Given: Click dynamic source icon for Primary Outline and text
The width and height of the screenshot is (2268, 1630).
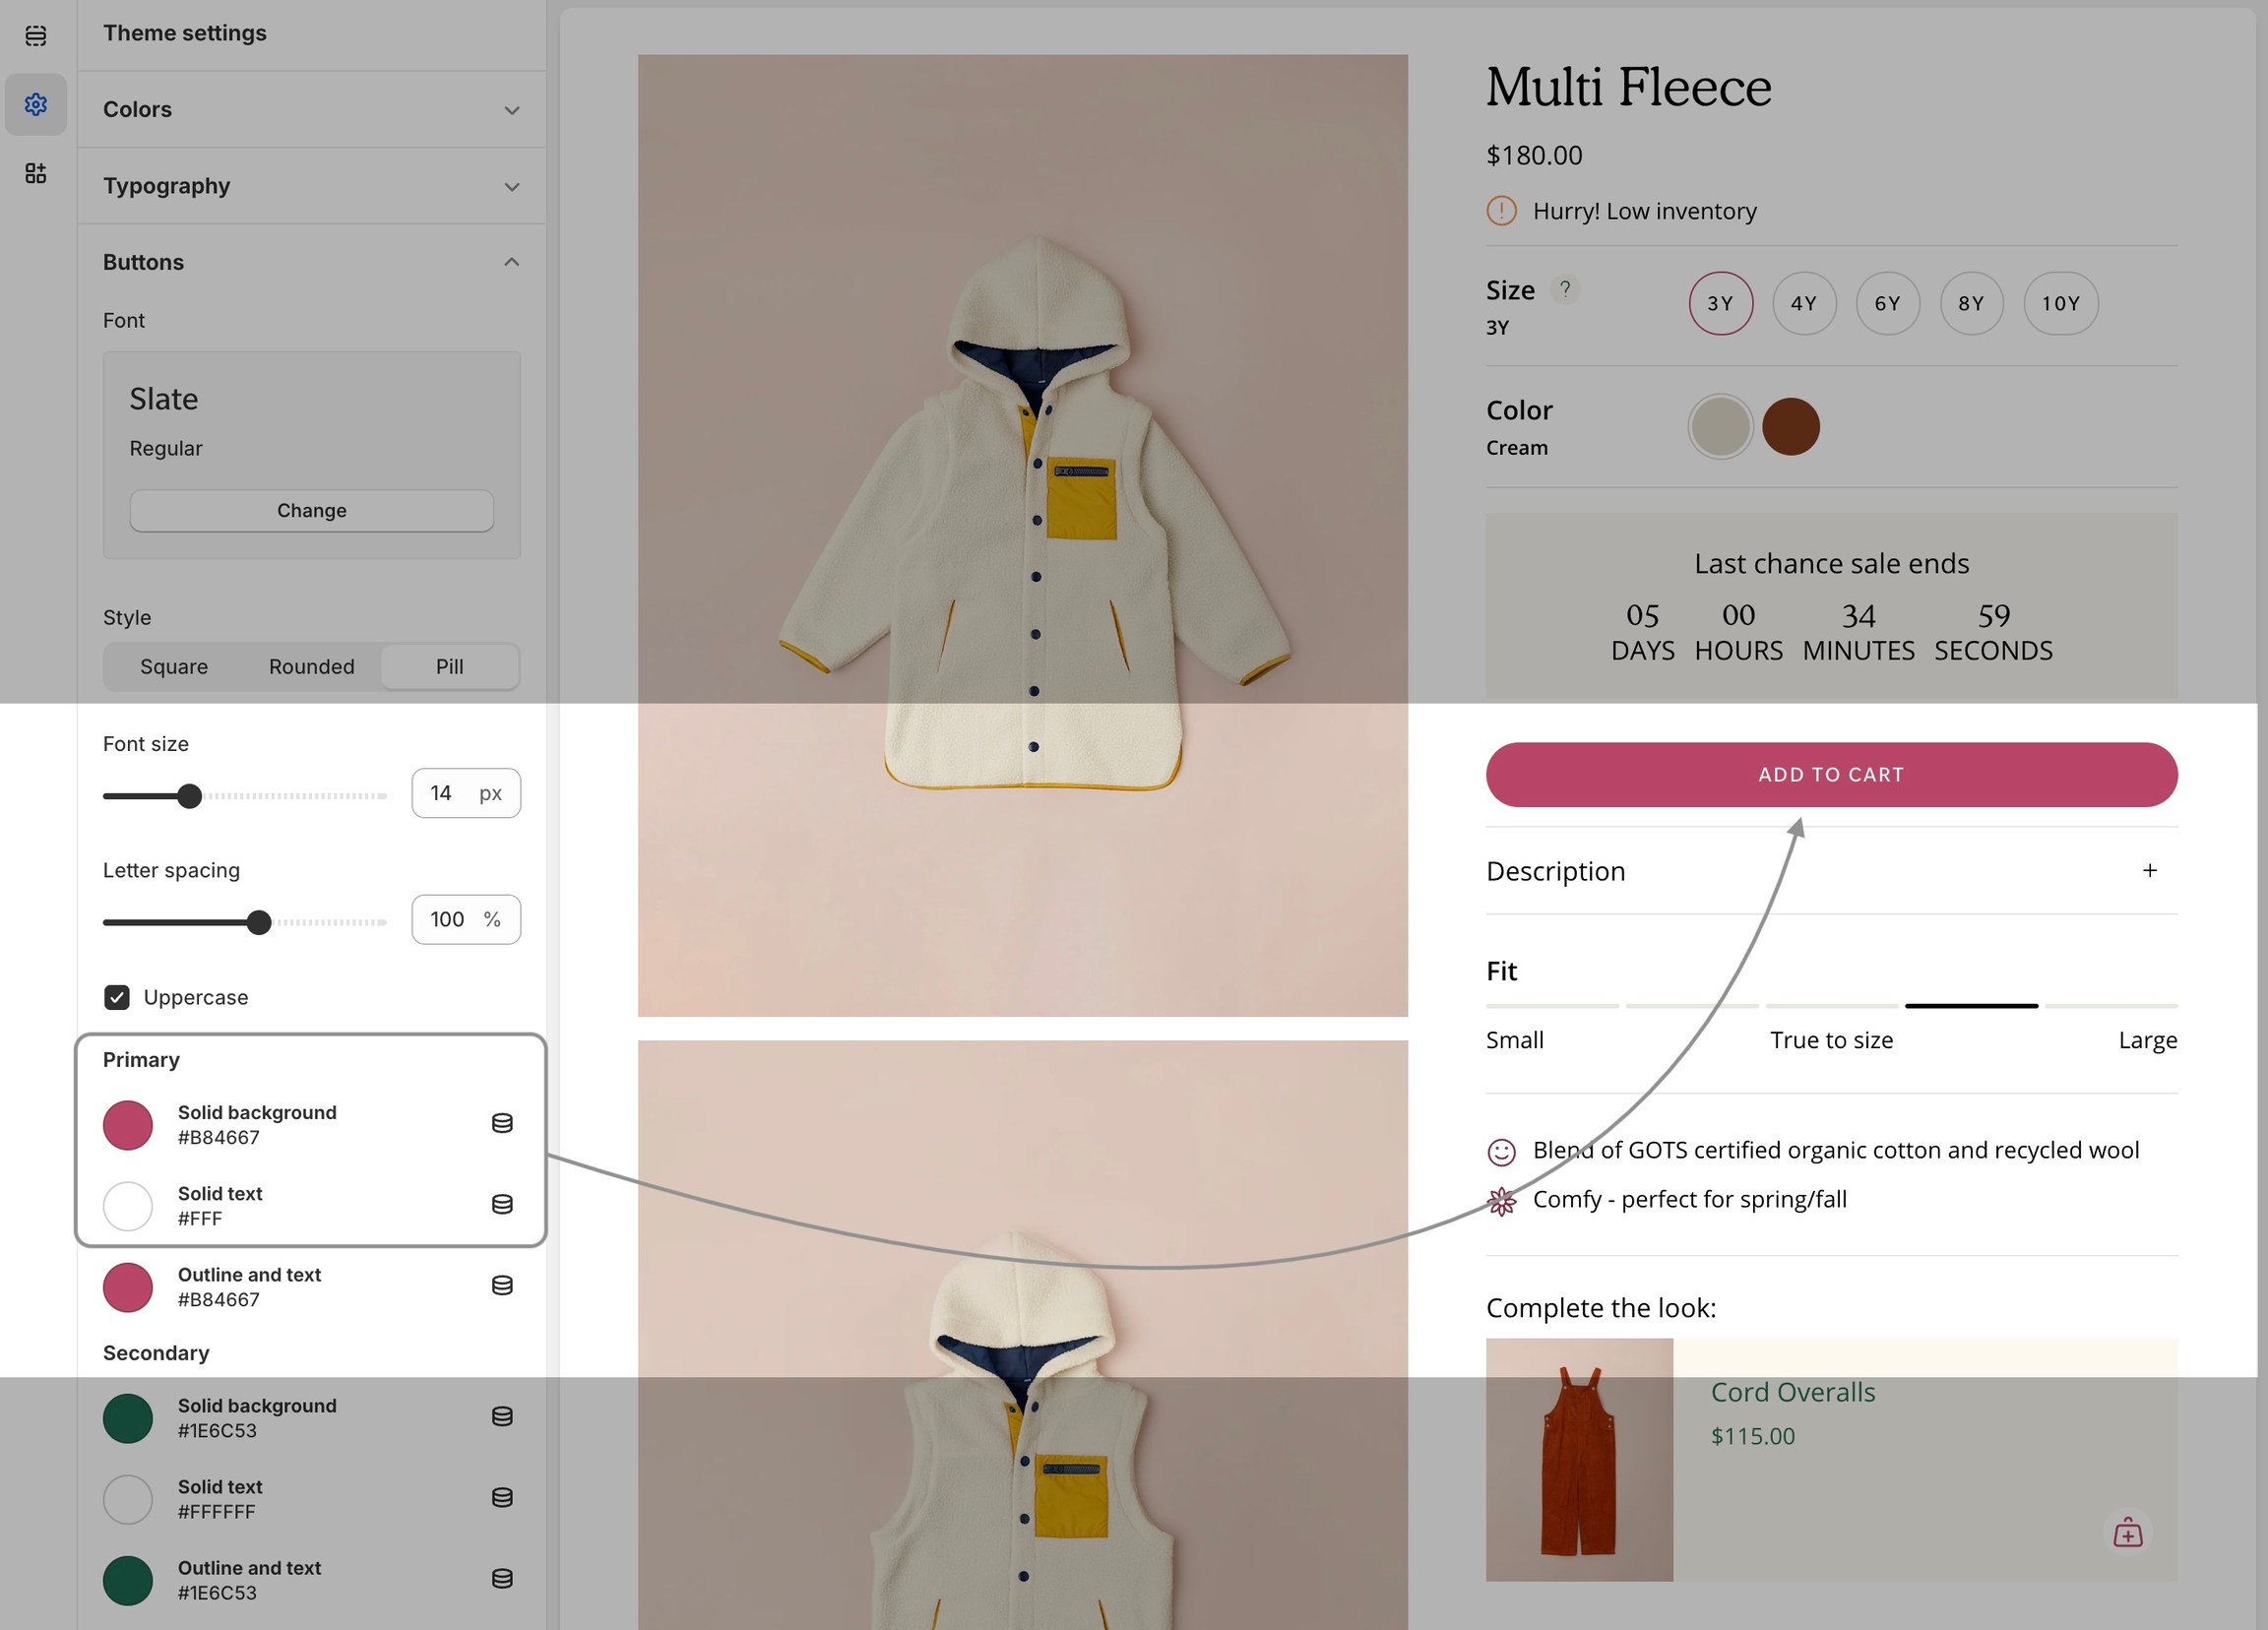Looking at the screenshot, I should 502,1285.
